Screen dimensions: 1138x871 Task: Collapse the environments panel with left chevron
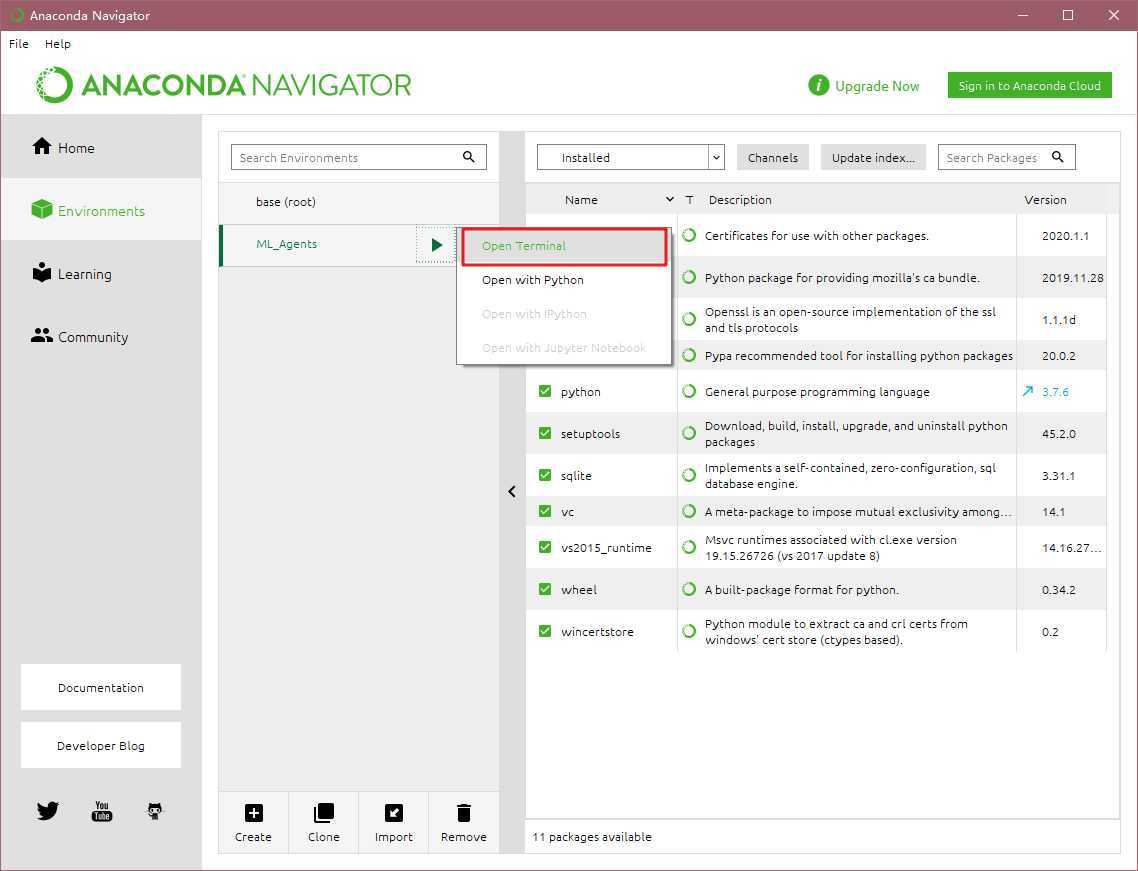click(512, 491)
